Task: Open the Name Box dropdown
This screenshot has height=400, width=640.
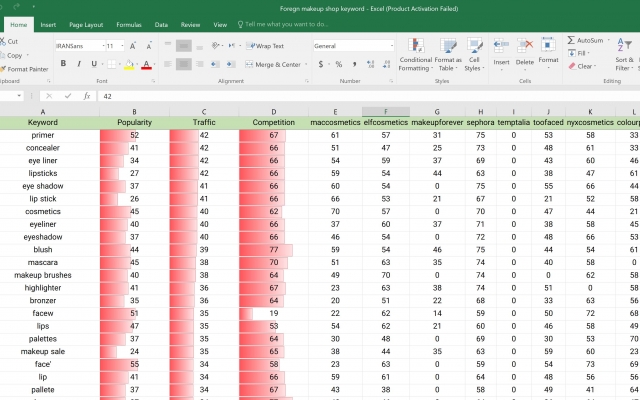Action: click(x=19, y=96)
